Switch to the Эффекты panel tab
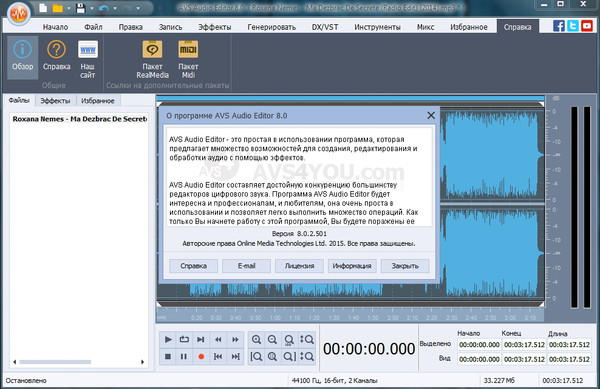The image size is (600, 389). click(x=55, y=101)
